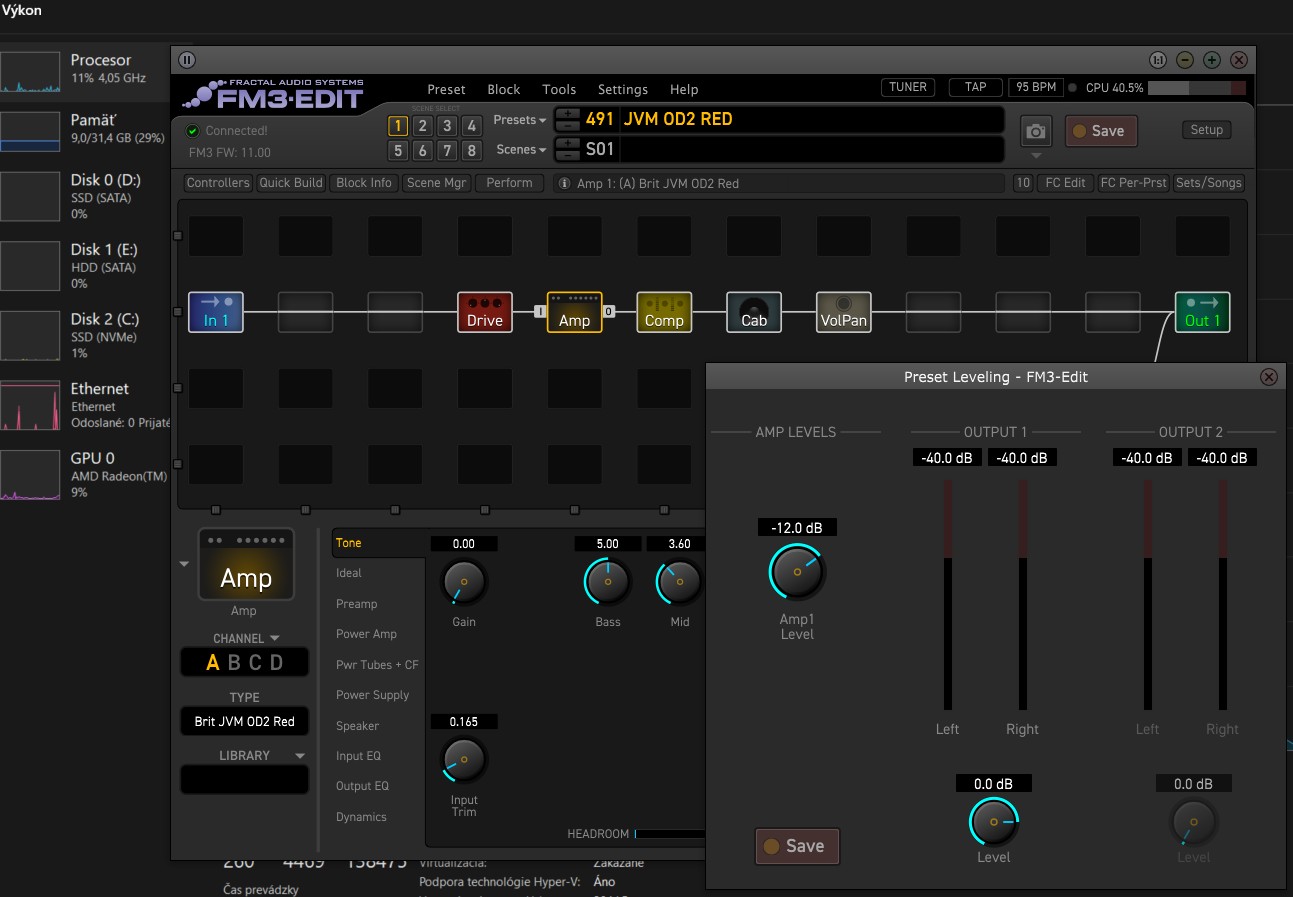The image size is (1293, 897).
Task: Click the Amp1 Level knob
Action: point(797,572)
